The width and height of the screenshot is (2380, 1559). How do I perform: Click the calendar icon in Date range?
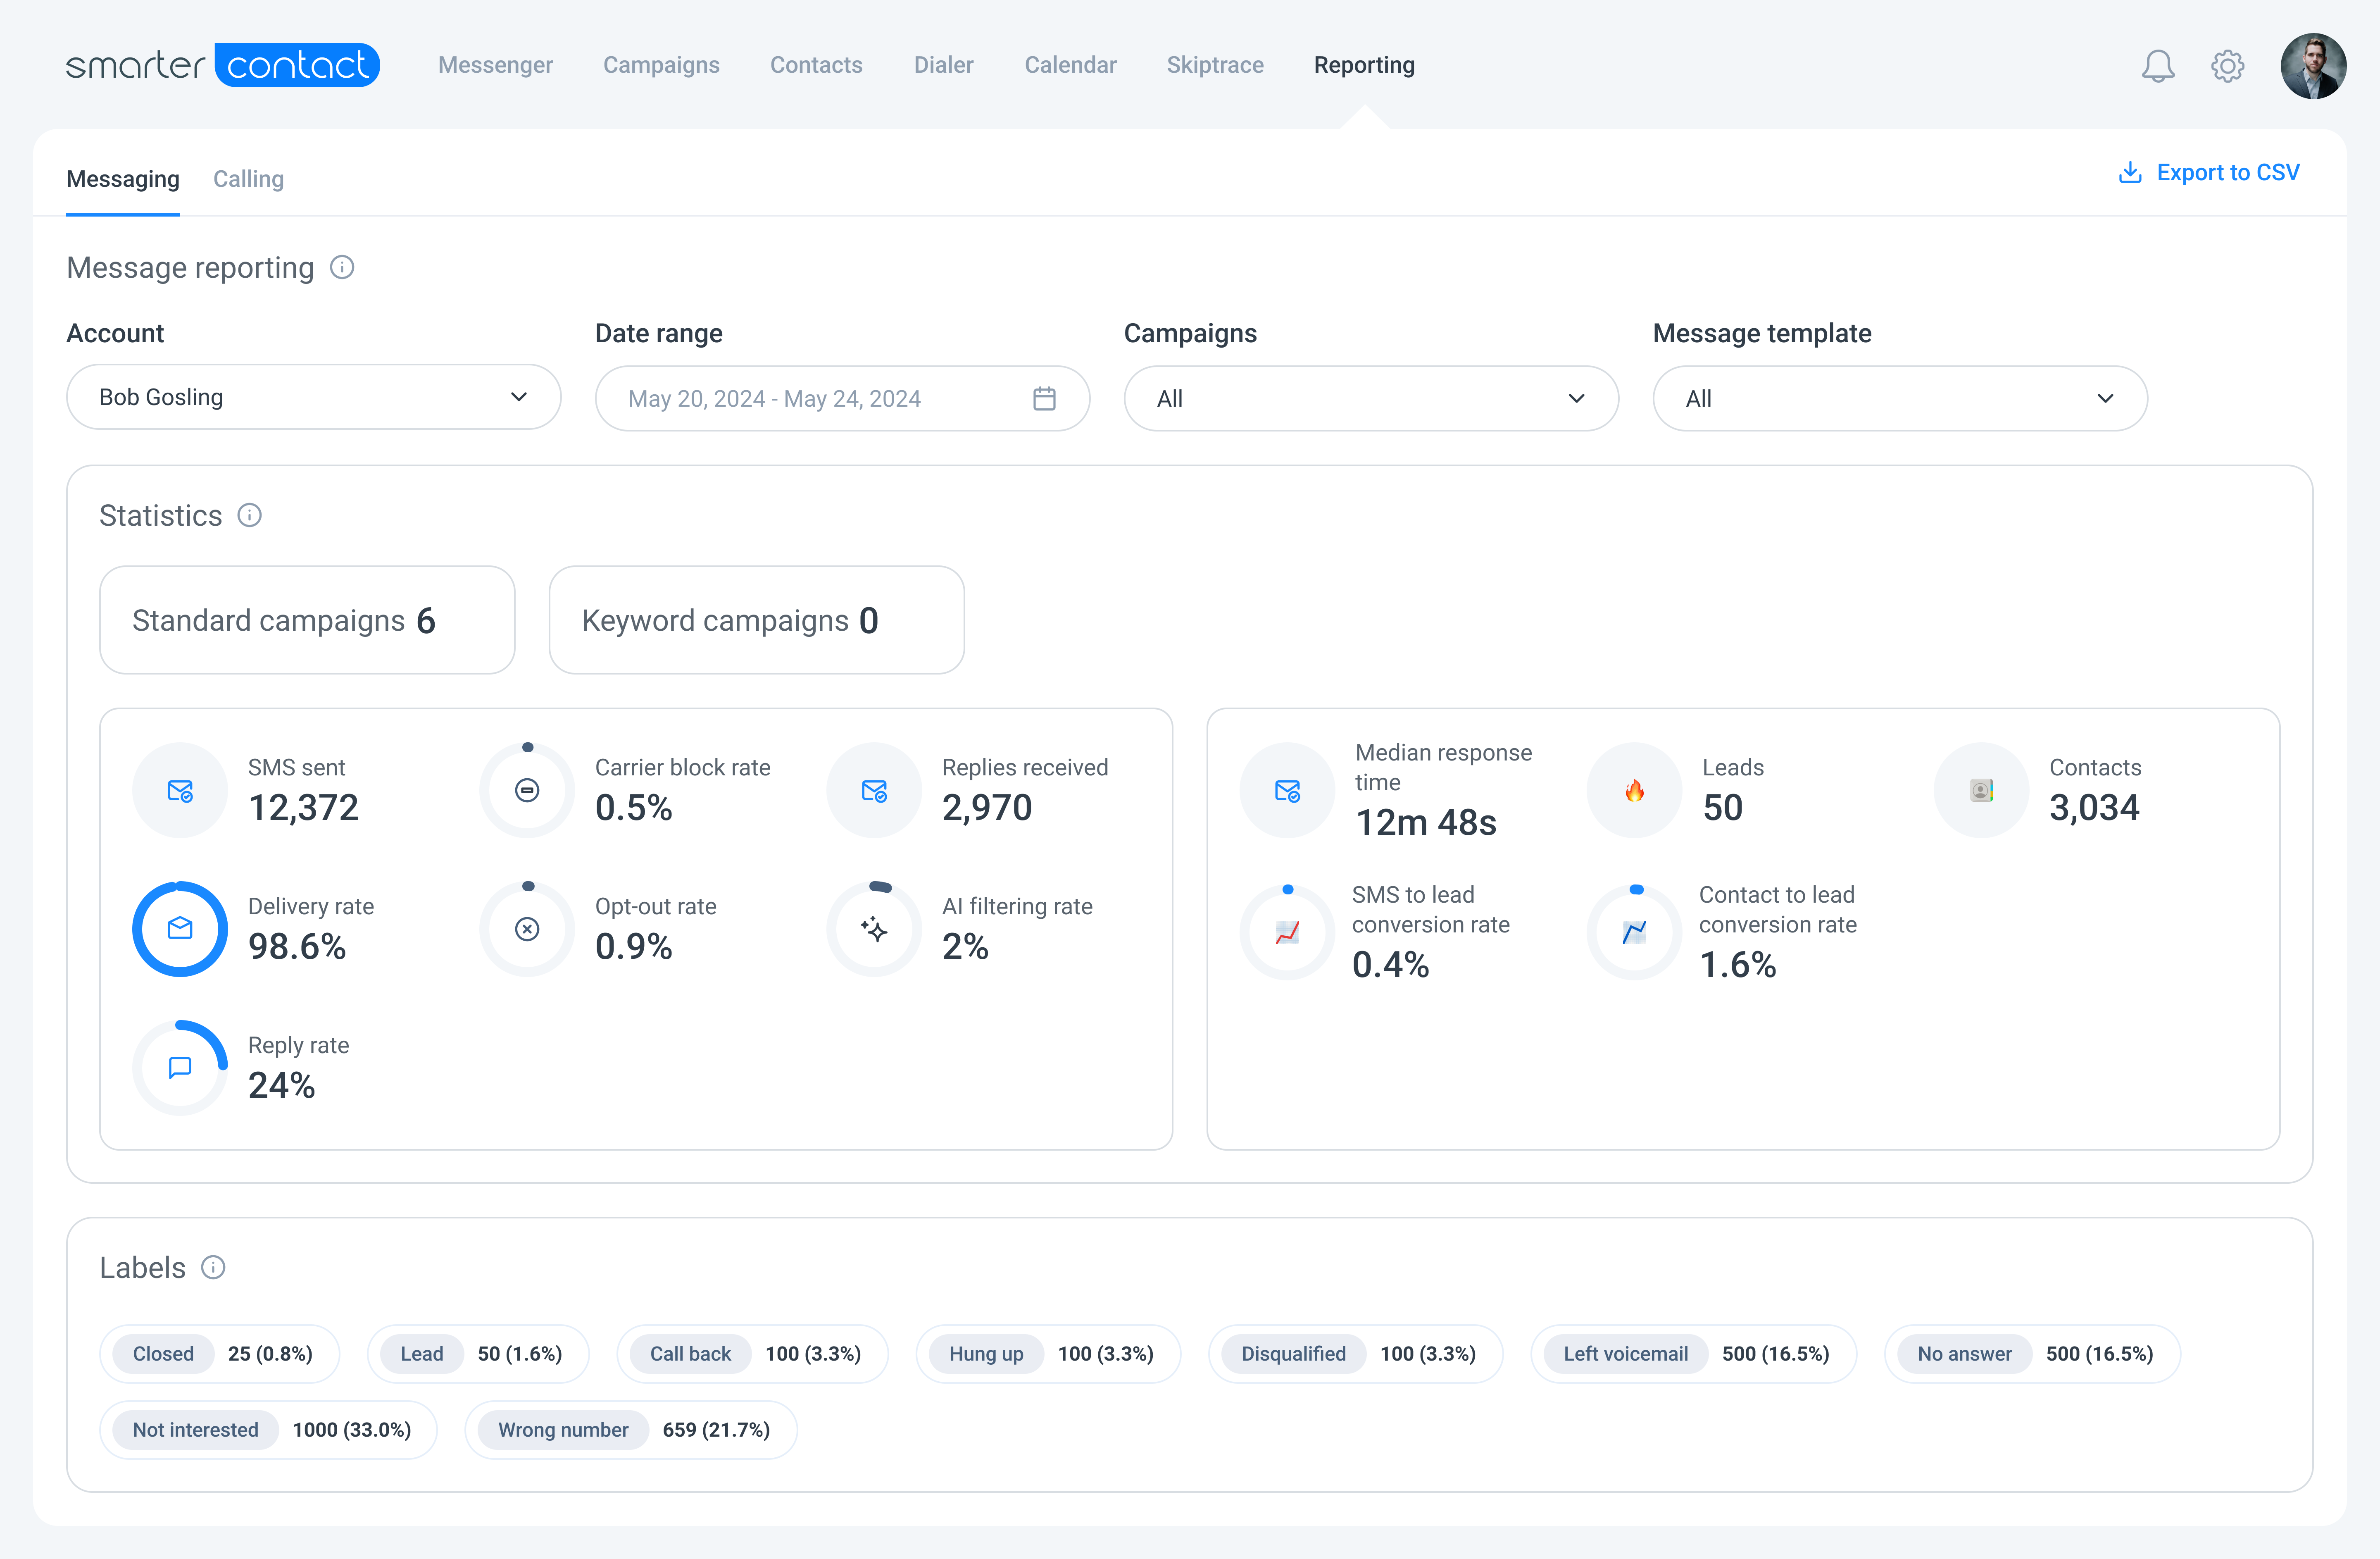1044,398
